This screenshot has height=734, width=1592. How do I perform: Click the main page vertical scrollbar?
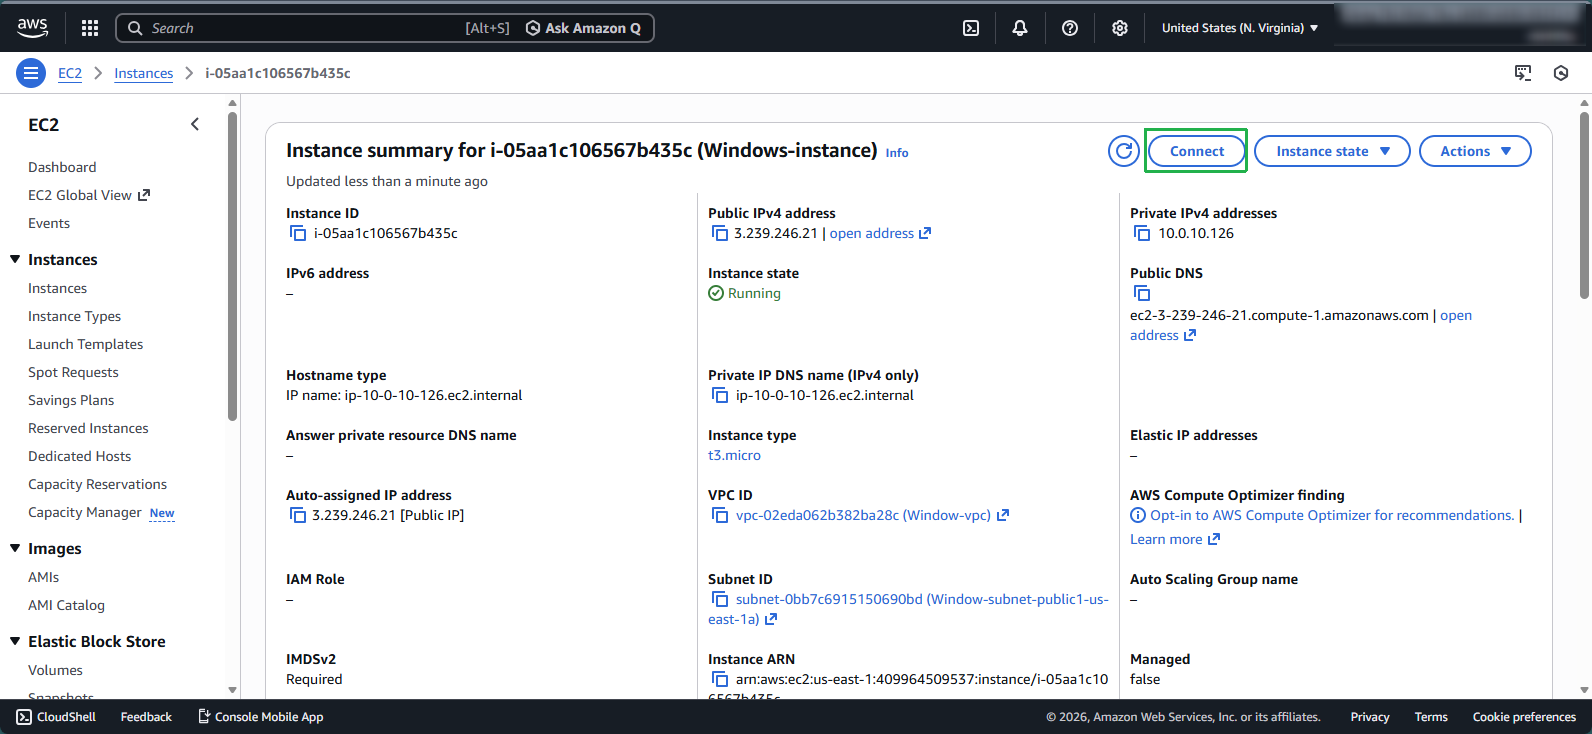click(1584, 205)
